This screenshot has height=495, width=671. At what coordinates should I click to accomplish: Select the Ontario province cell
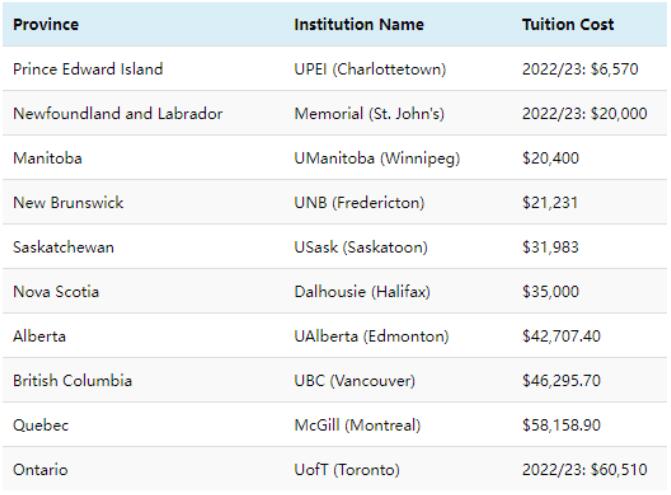point(40,469)
